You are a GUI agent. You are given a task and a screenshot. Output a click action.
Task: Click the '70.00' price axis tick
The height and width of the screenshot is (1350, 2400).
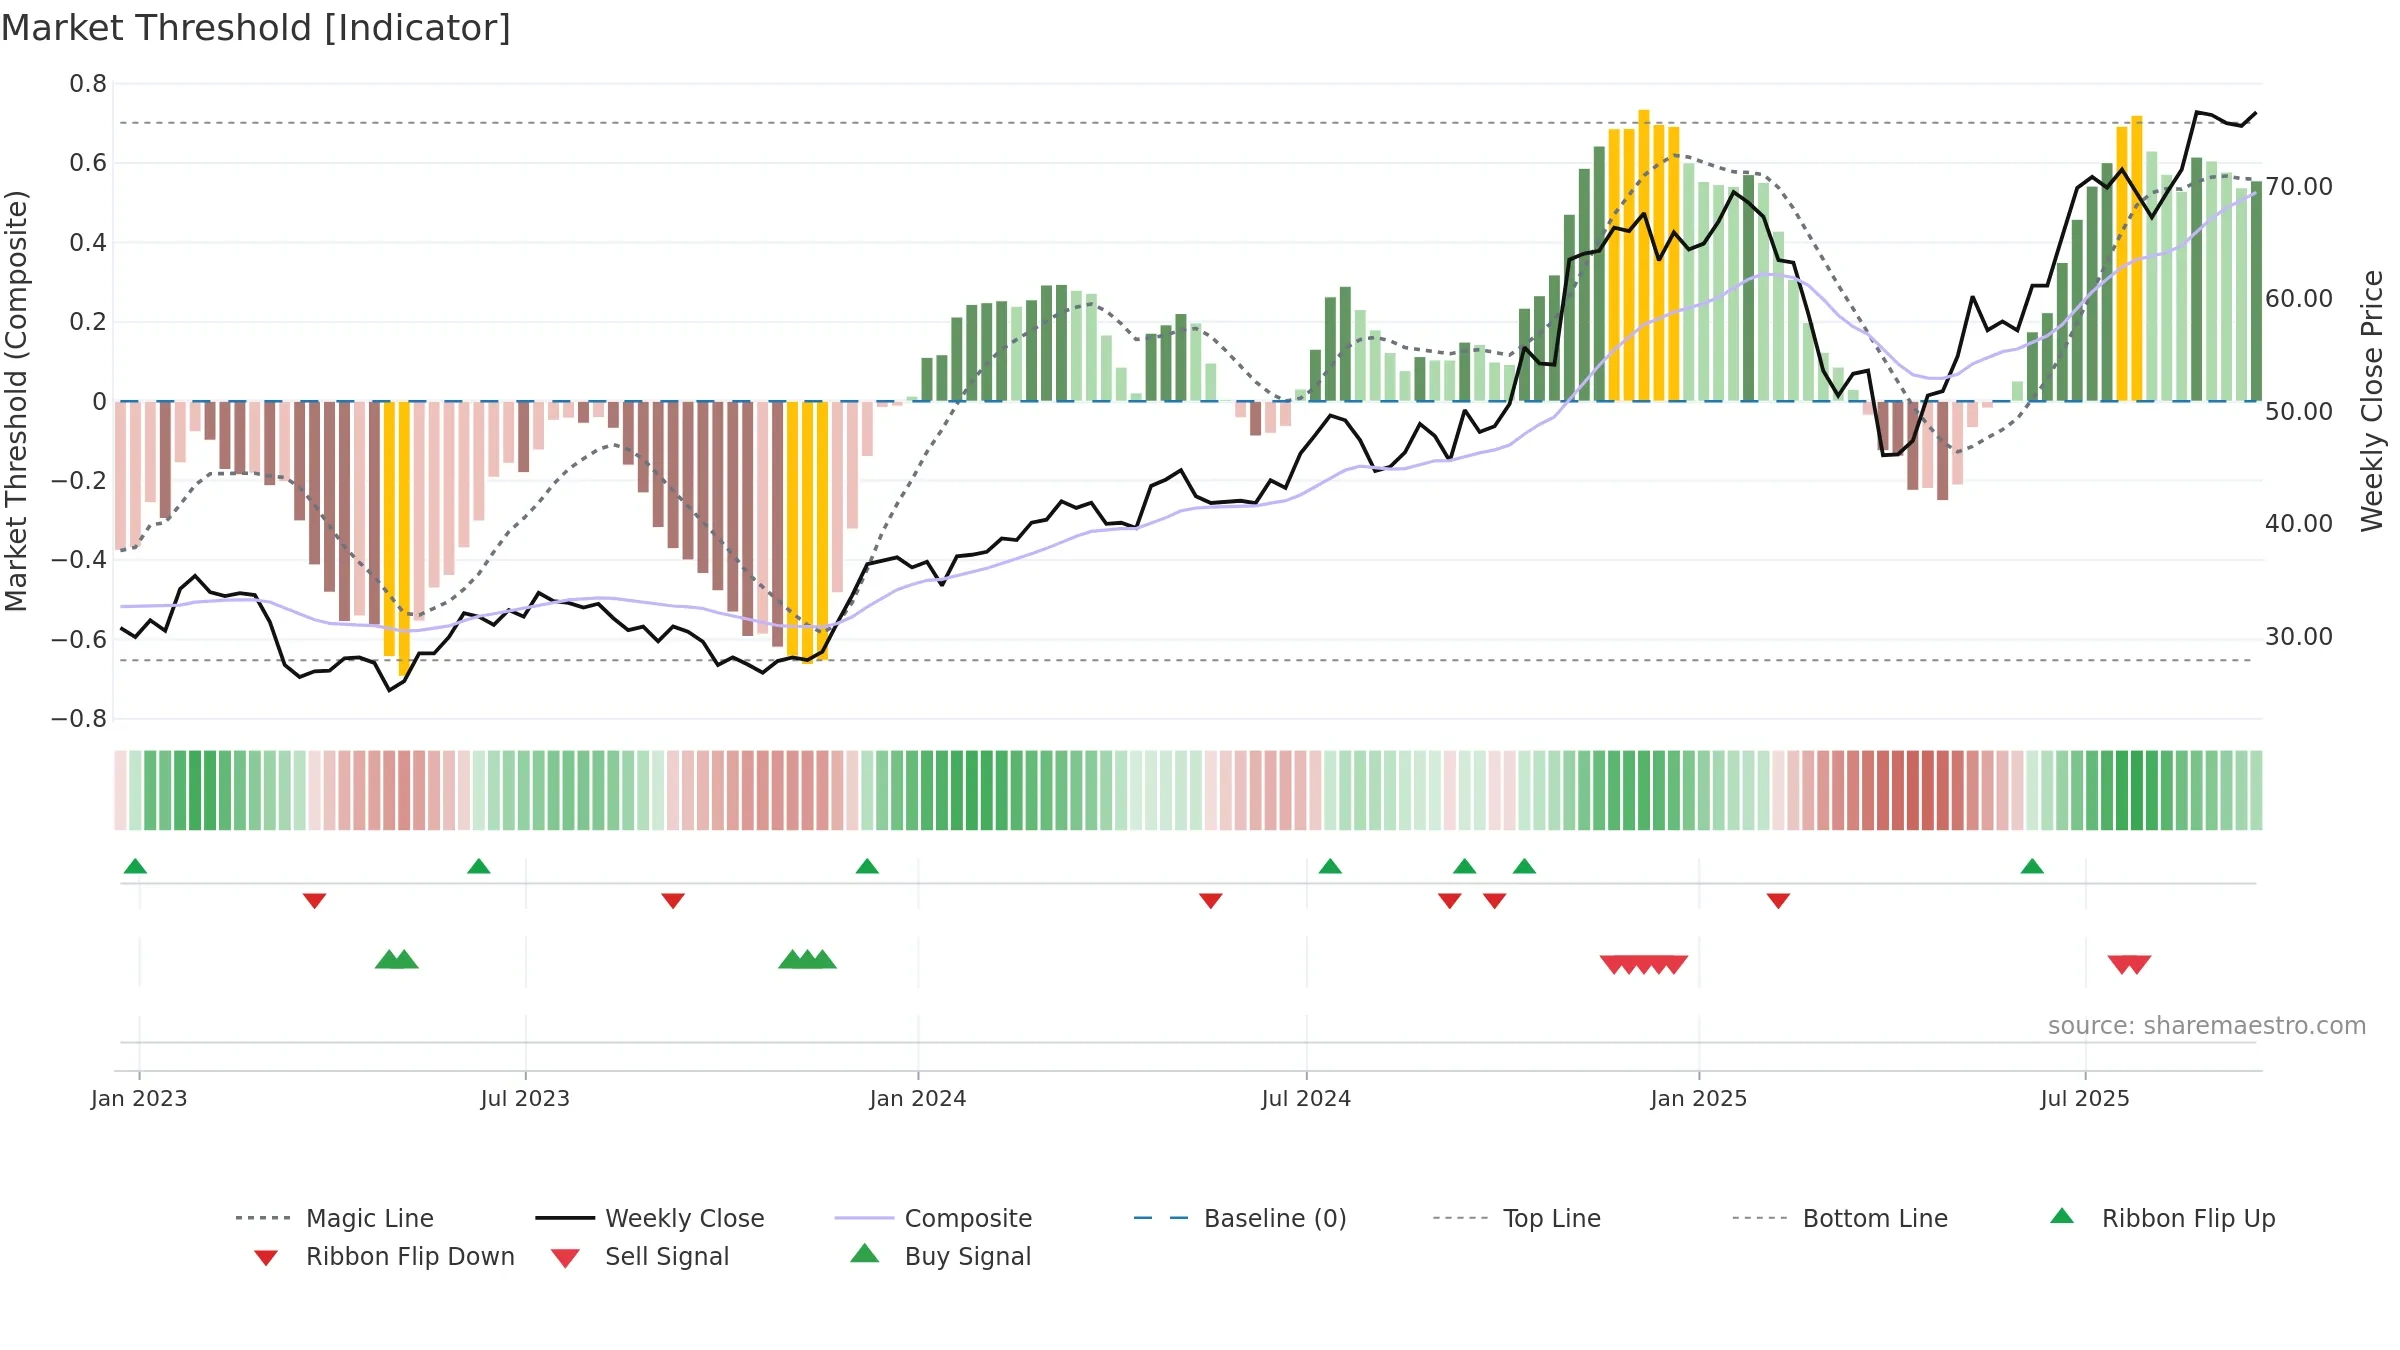[x=2299, y=187]
